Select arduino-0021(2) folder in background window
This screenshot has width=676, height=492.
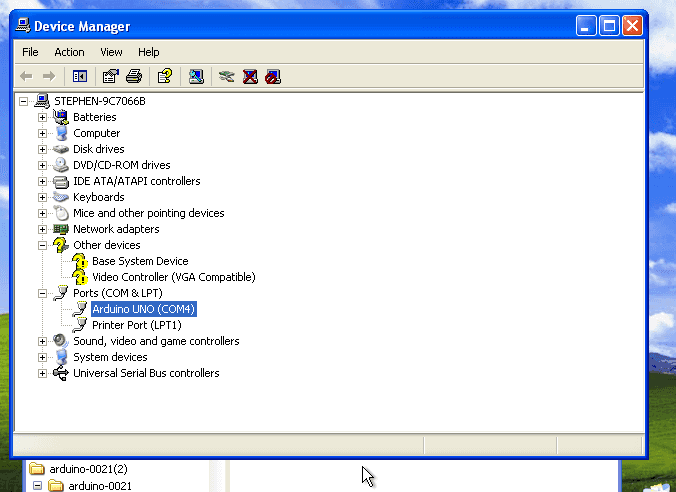(88, 469)
